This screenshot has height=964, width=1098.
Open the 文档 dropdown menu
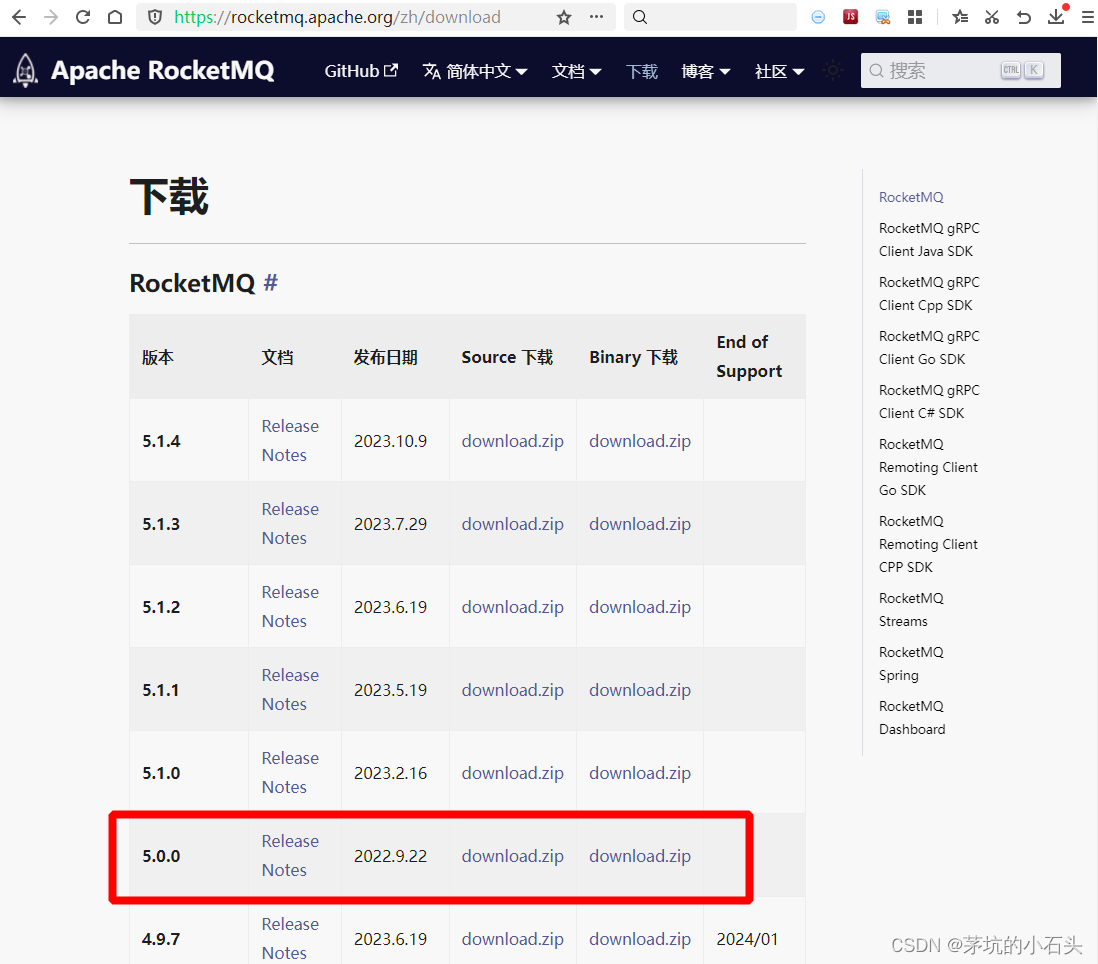click(x=577, y=71)
